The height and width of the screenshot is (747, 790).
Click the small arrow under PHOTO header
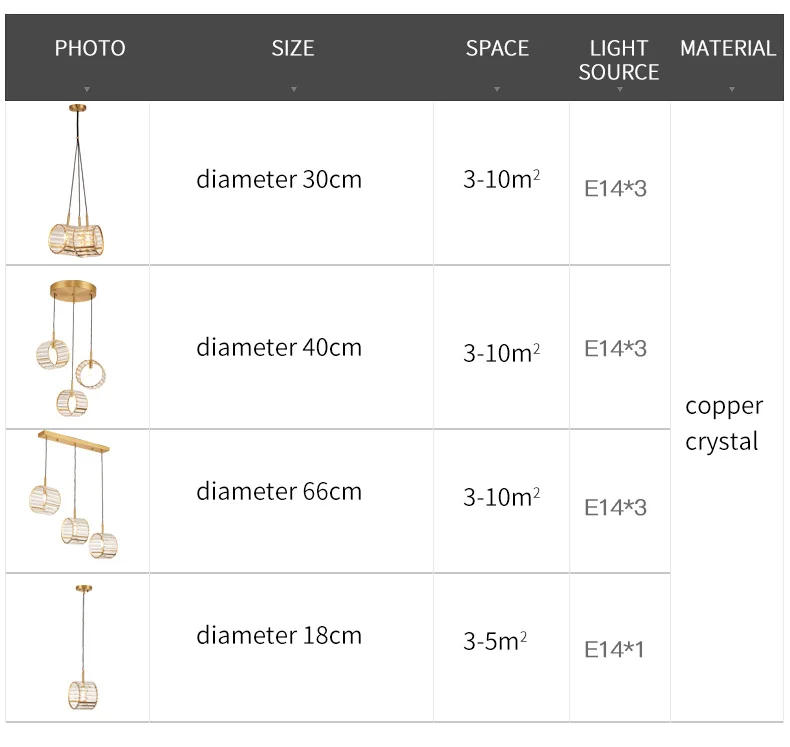87,90
